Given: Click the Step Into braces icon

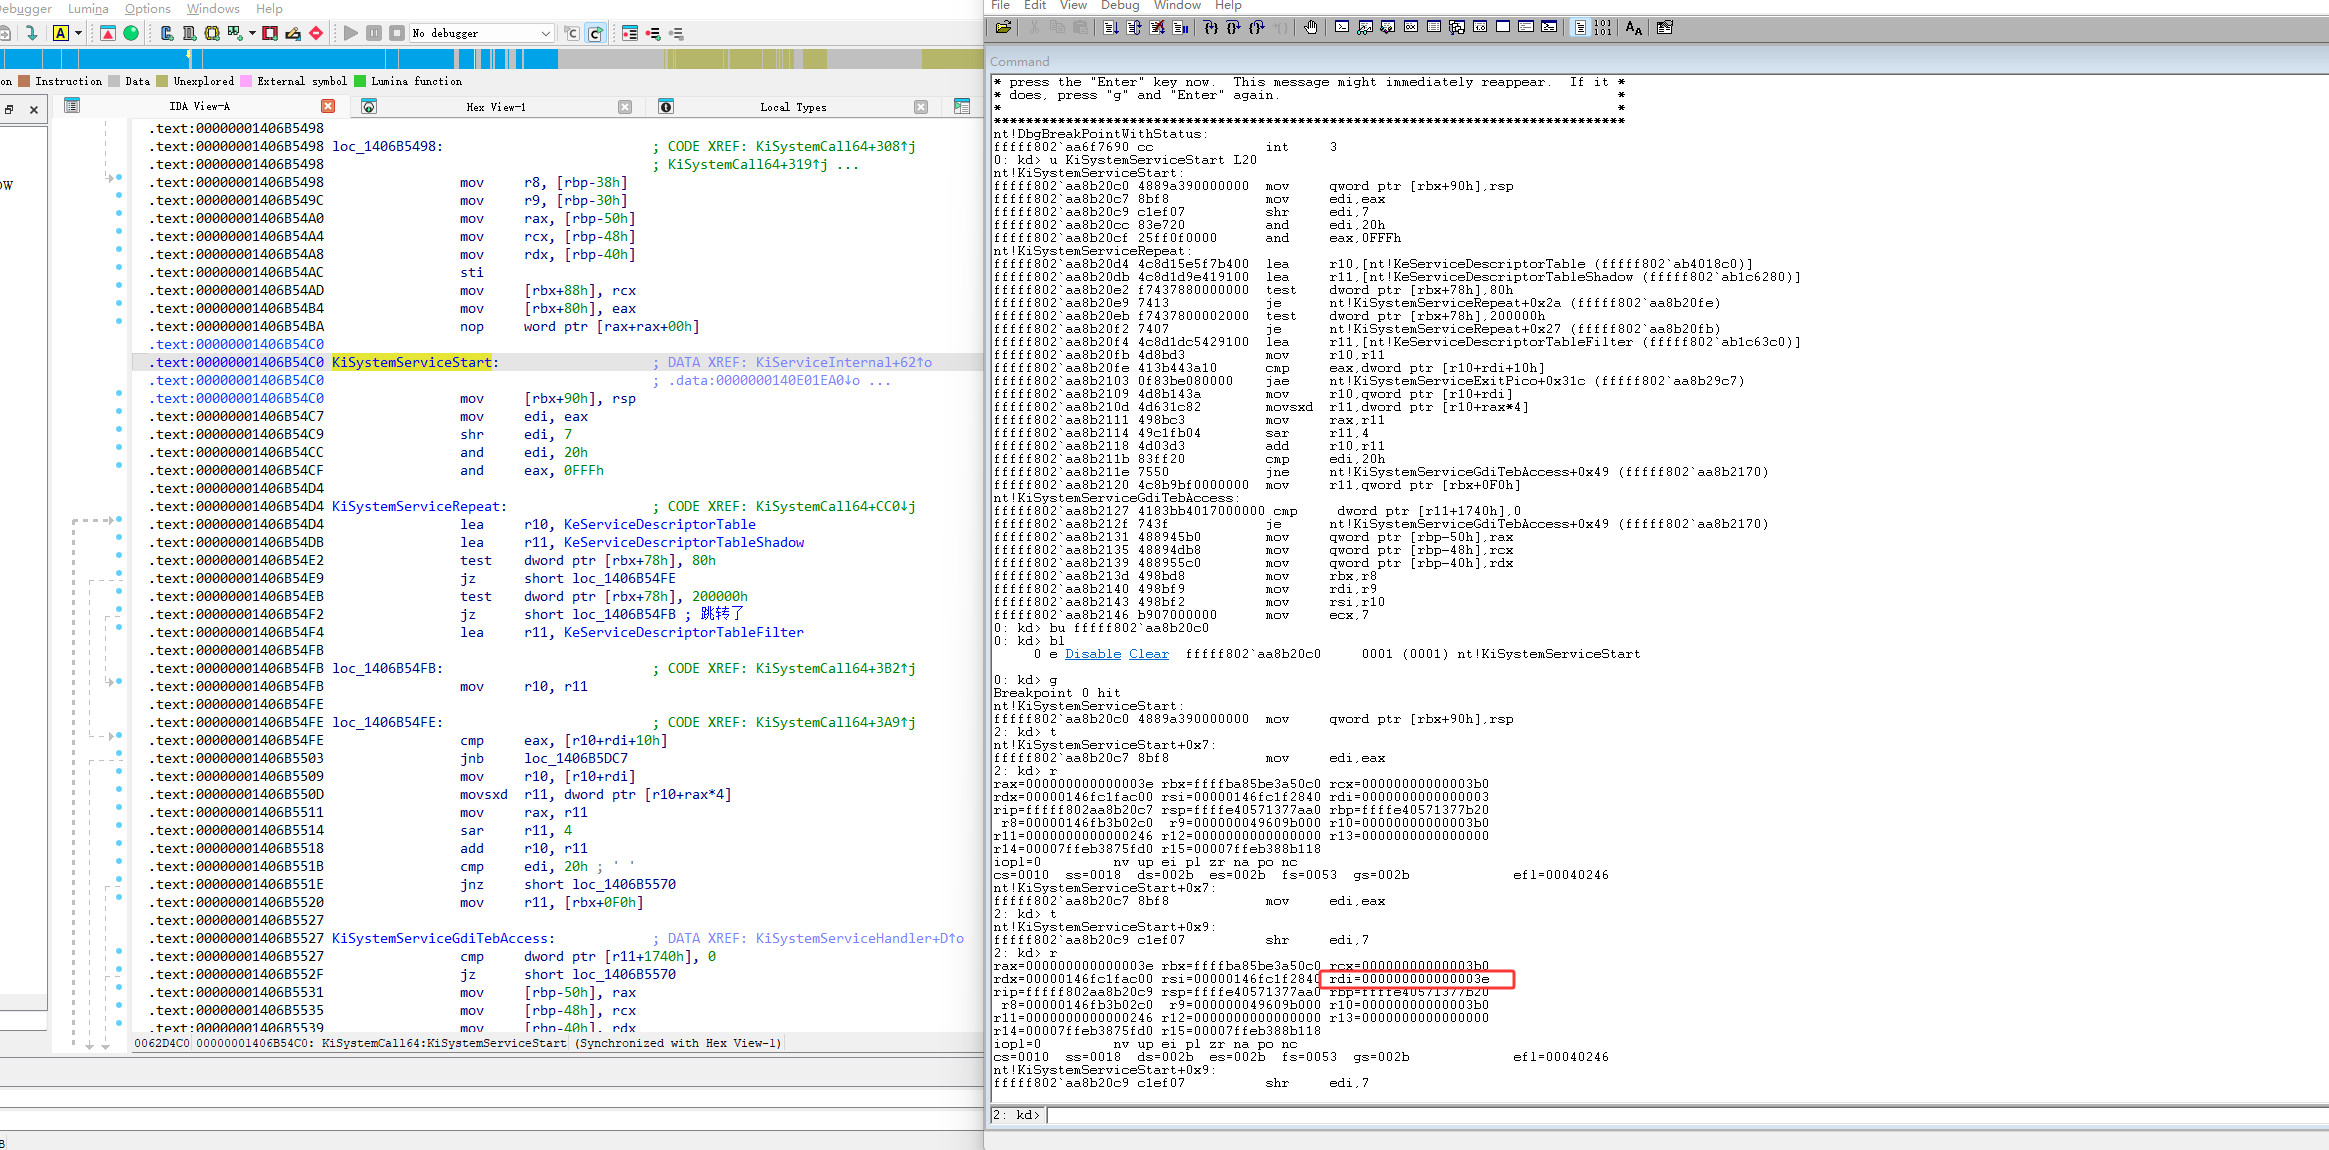Looking at the screenshot, I should pyautogui.click(x=1210, y=28).
